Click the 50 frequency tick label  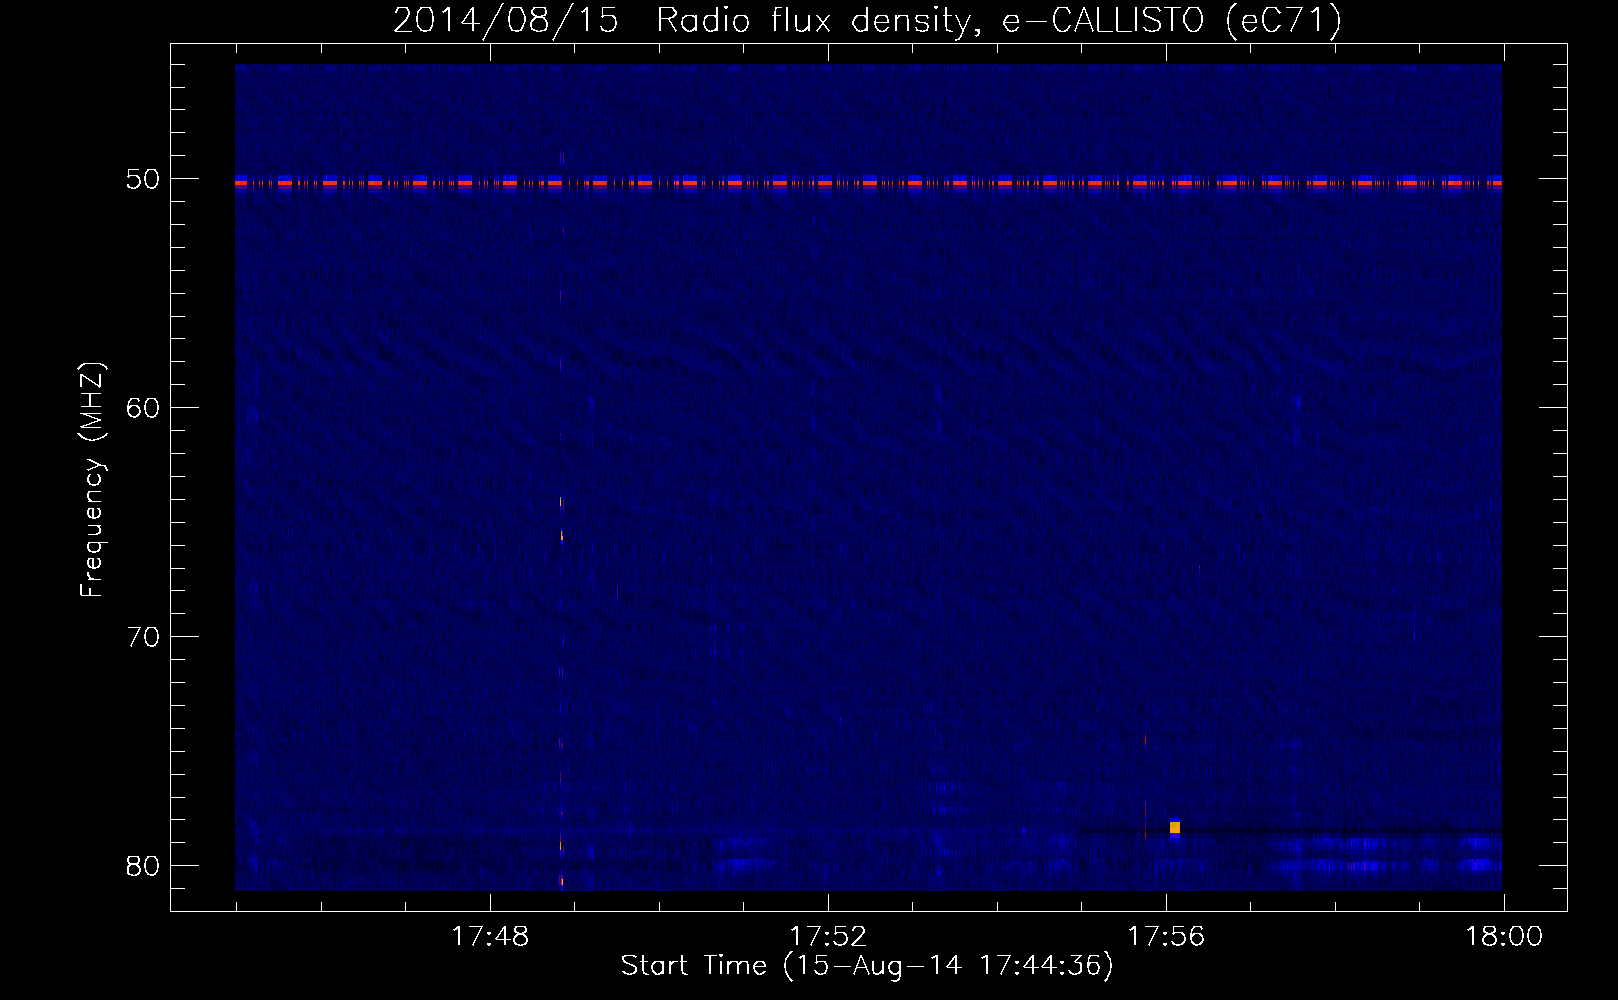(143, 179)
